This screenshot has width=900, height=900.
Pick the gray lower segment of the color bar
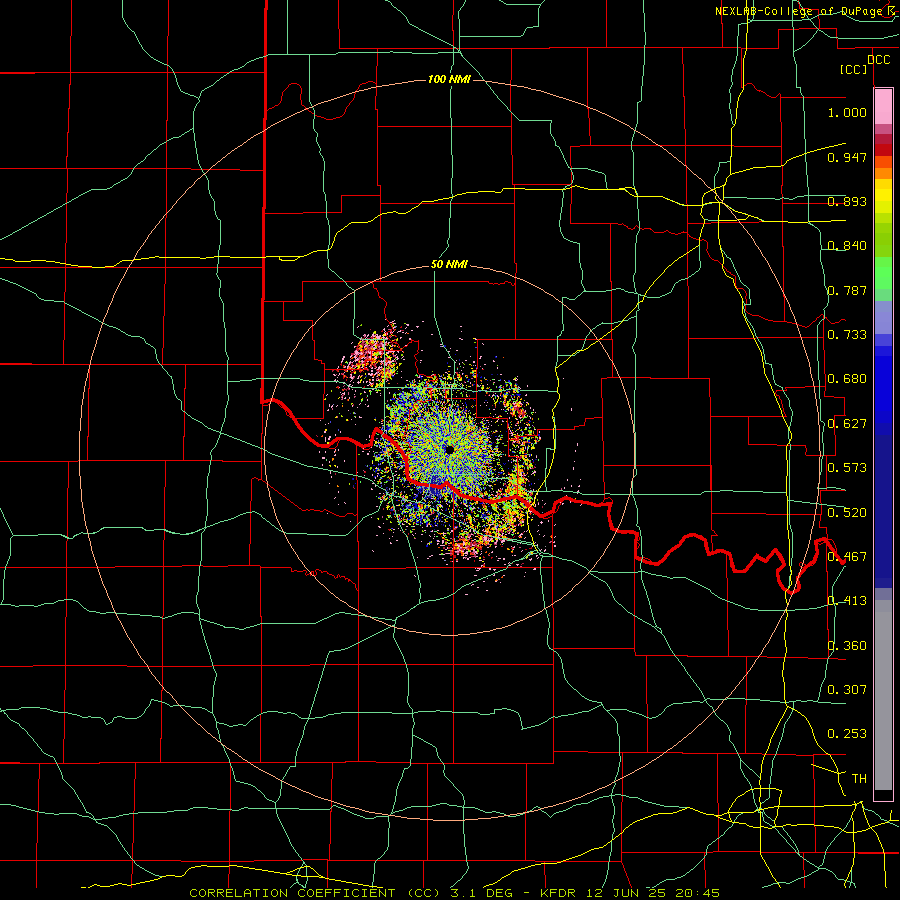883,695
